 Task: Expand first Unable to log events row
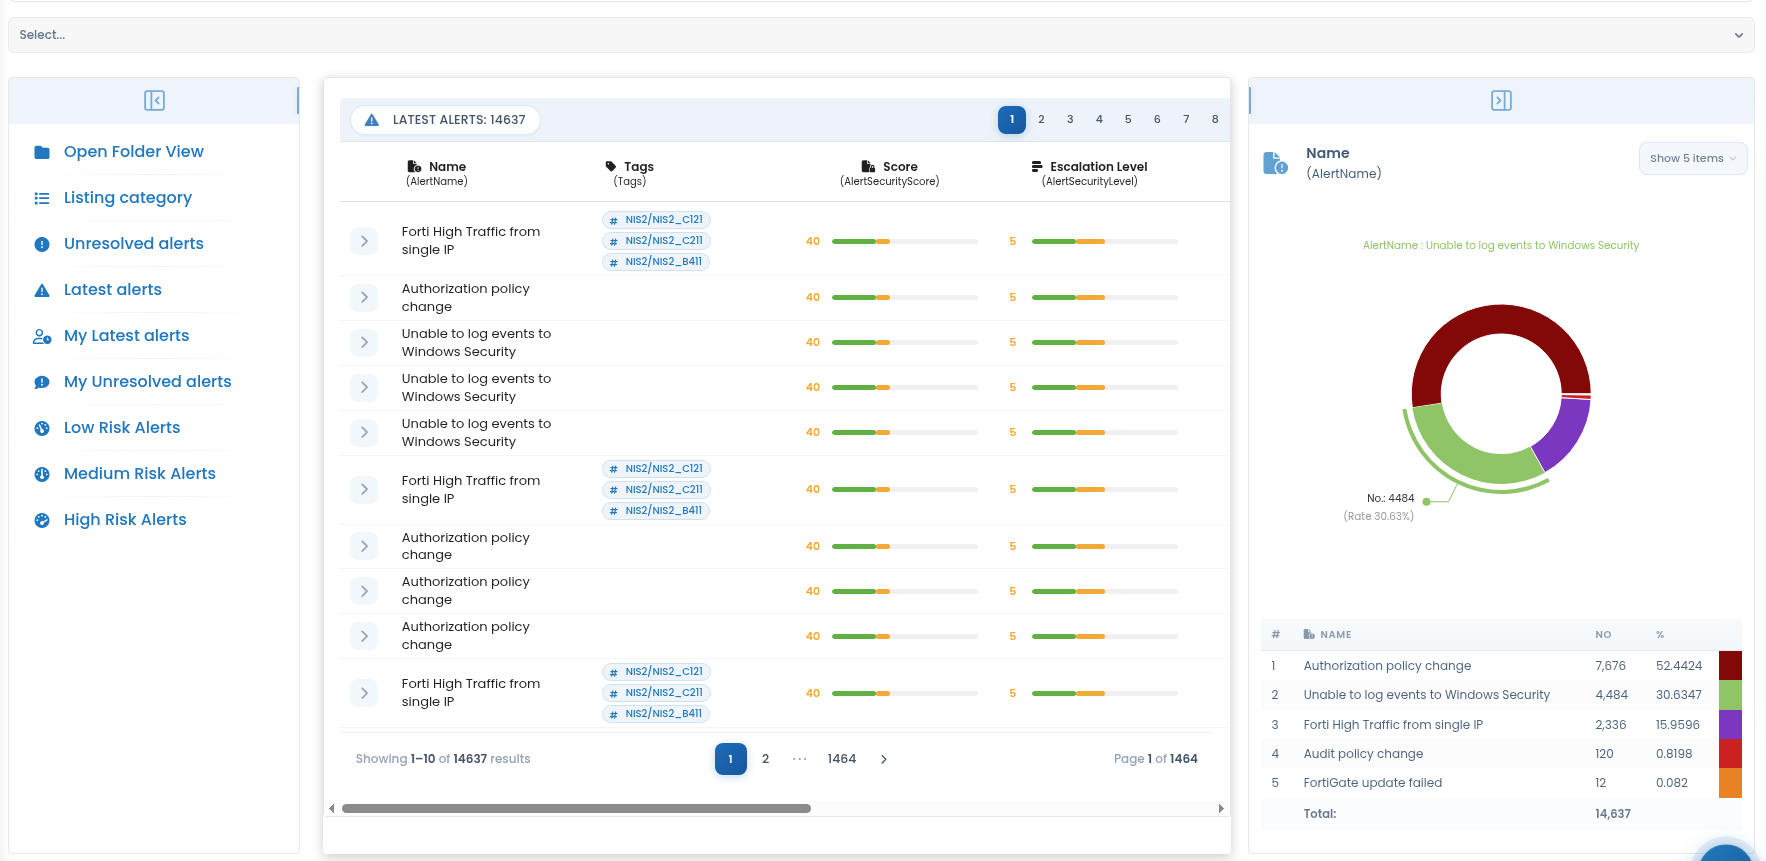point(364,343)
